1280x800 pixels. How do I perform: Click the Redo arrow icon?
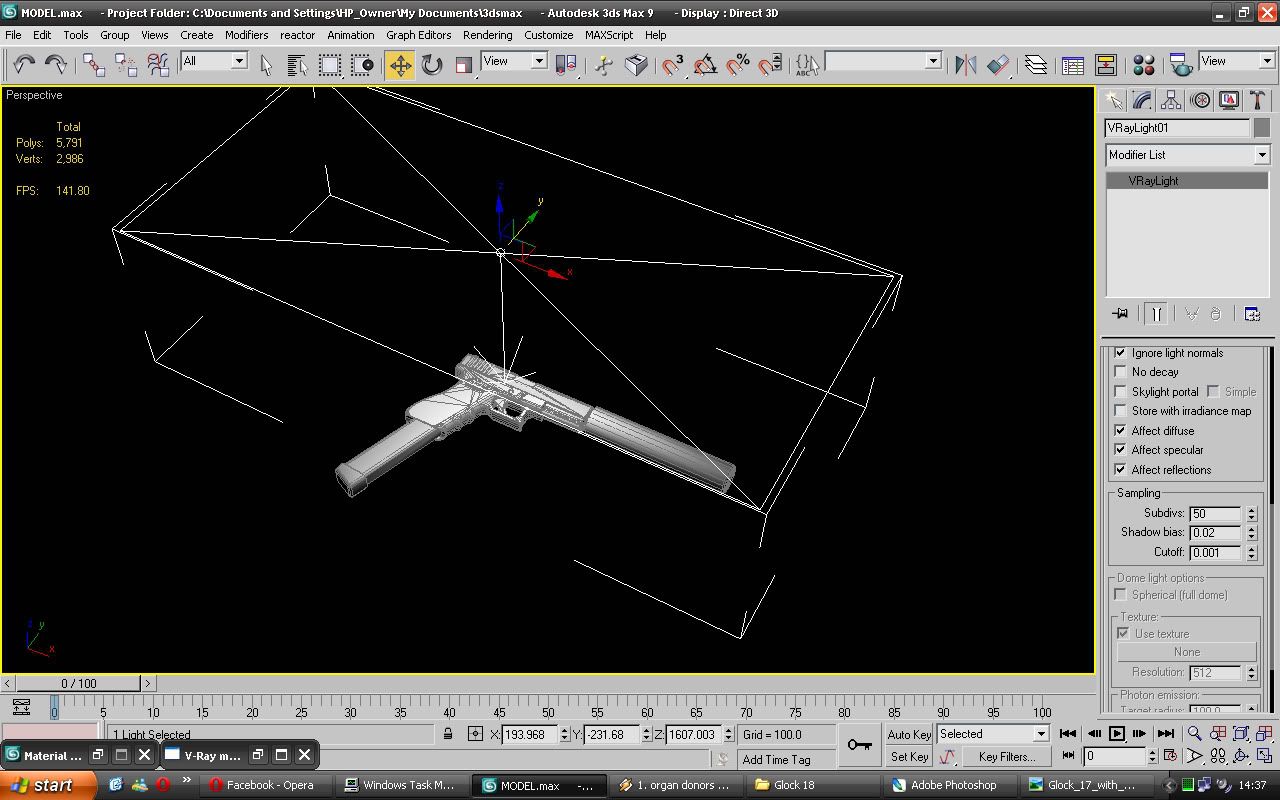click(x=56, y=65)
